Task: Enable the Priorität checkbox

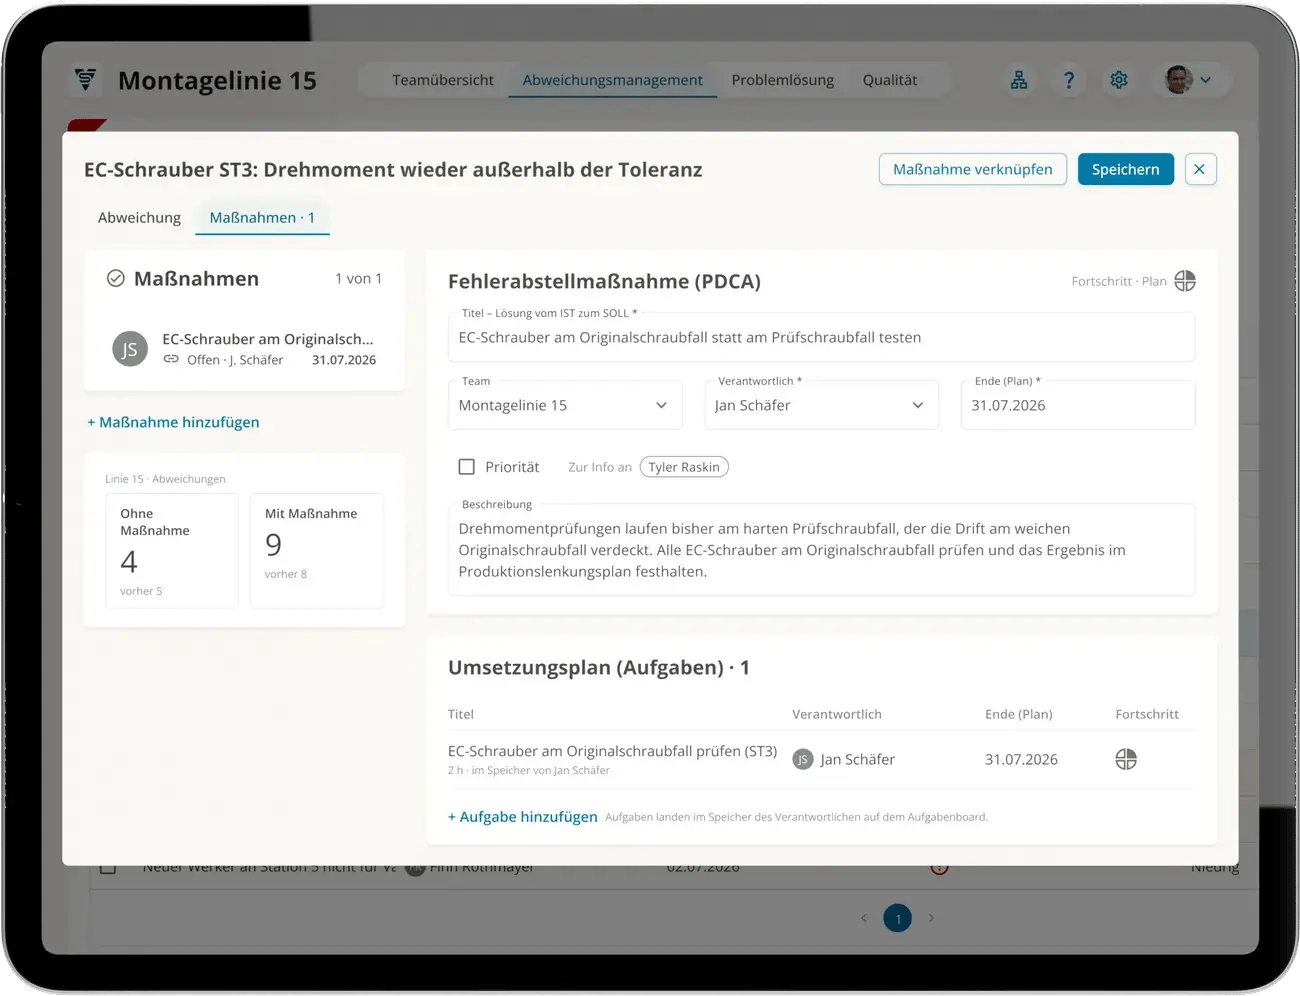Action: [466, 467]
